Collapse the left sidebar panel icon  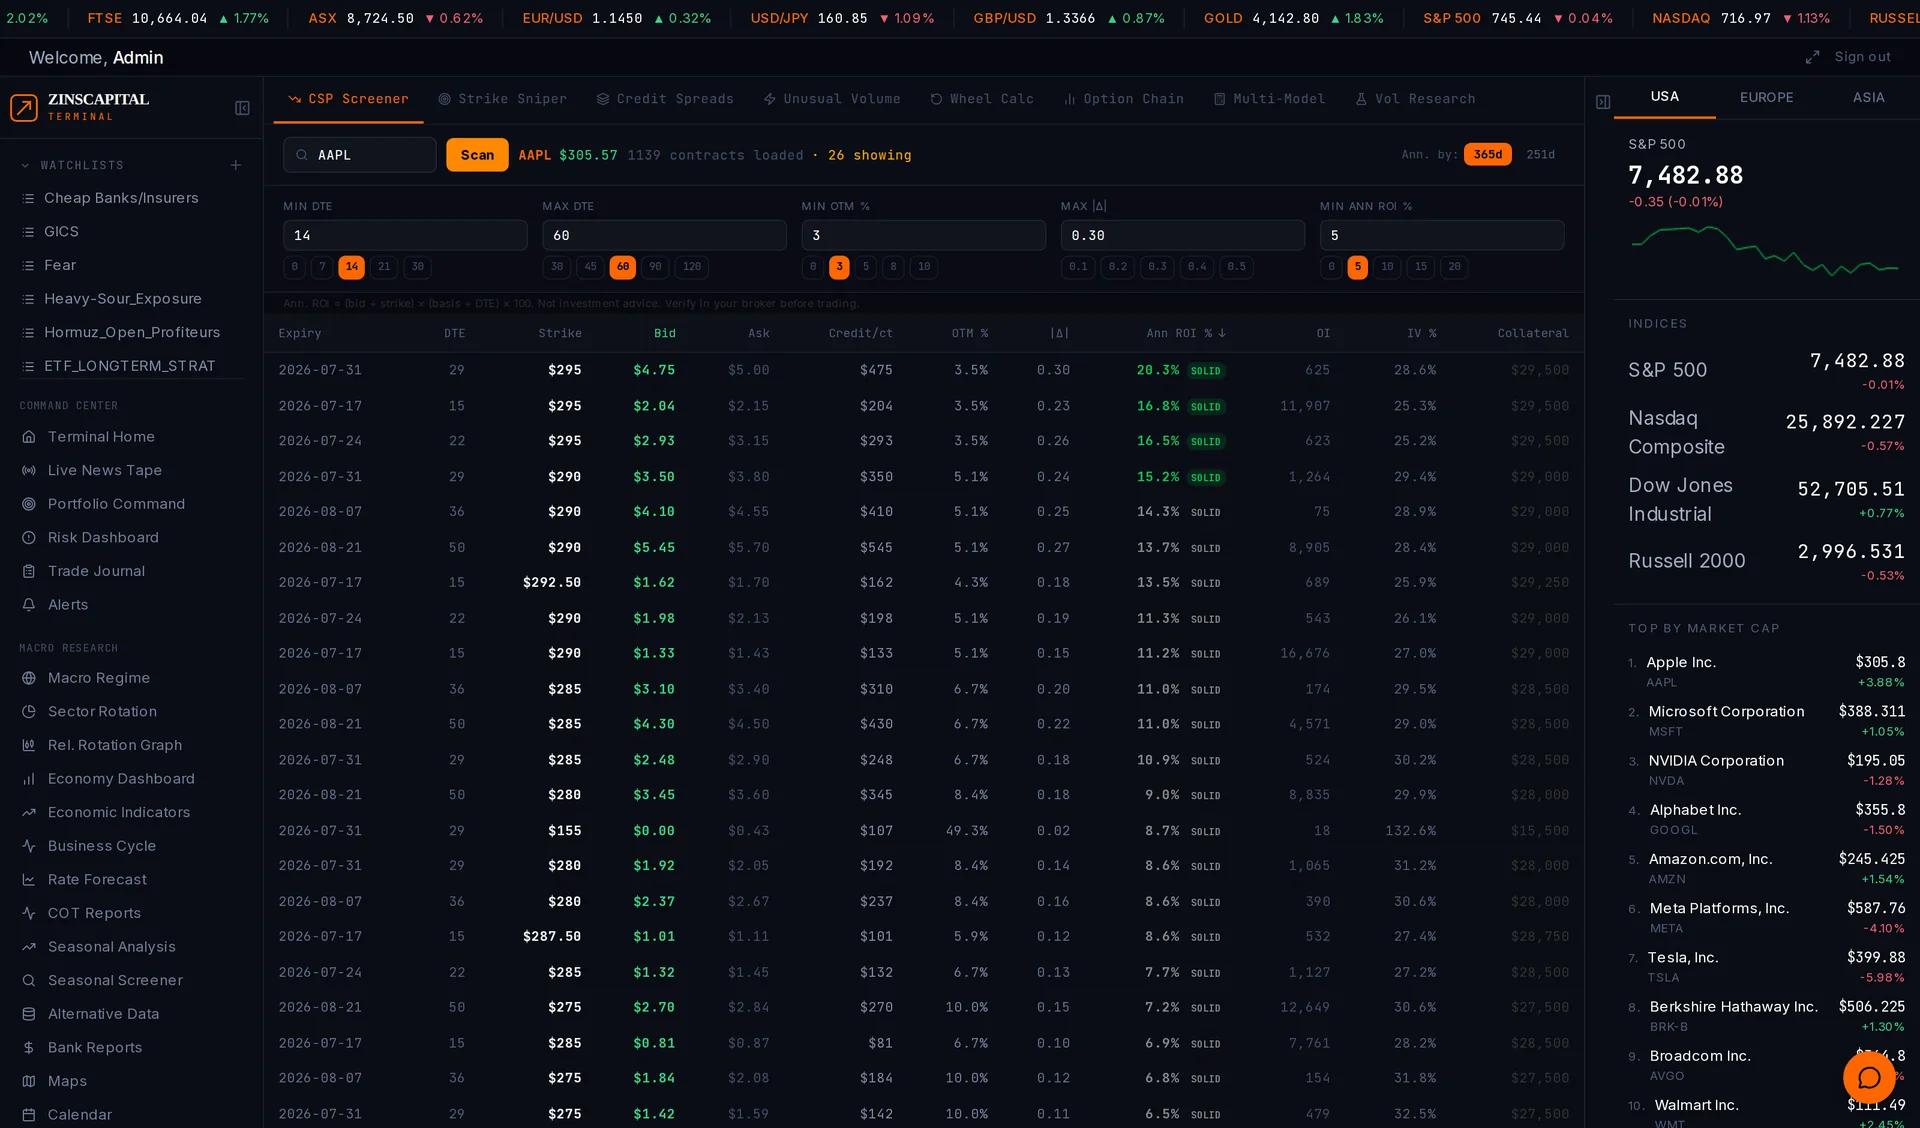coord(242,108)
